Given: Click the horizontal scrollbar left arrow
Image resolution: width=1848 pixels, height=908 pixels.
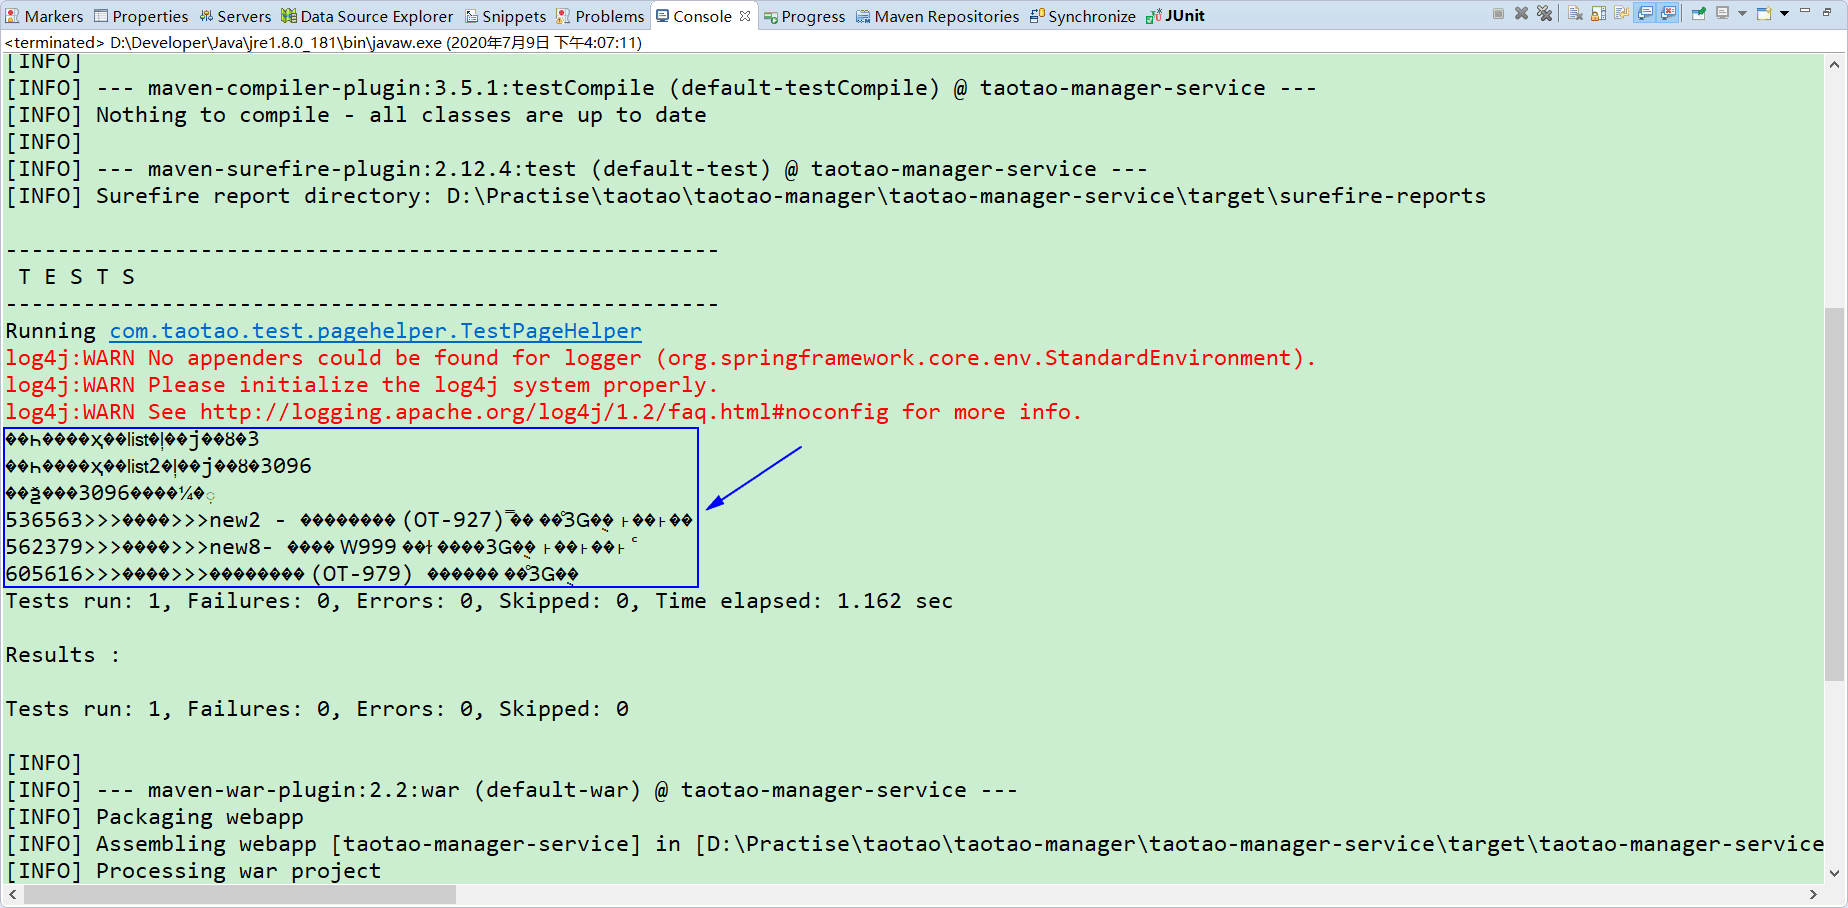Looking at the screenshot, I should coord(12,894).
